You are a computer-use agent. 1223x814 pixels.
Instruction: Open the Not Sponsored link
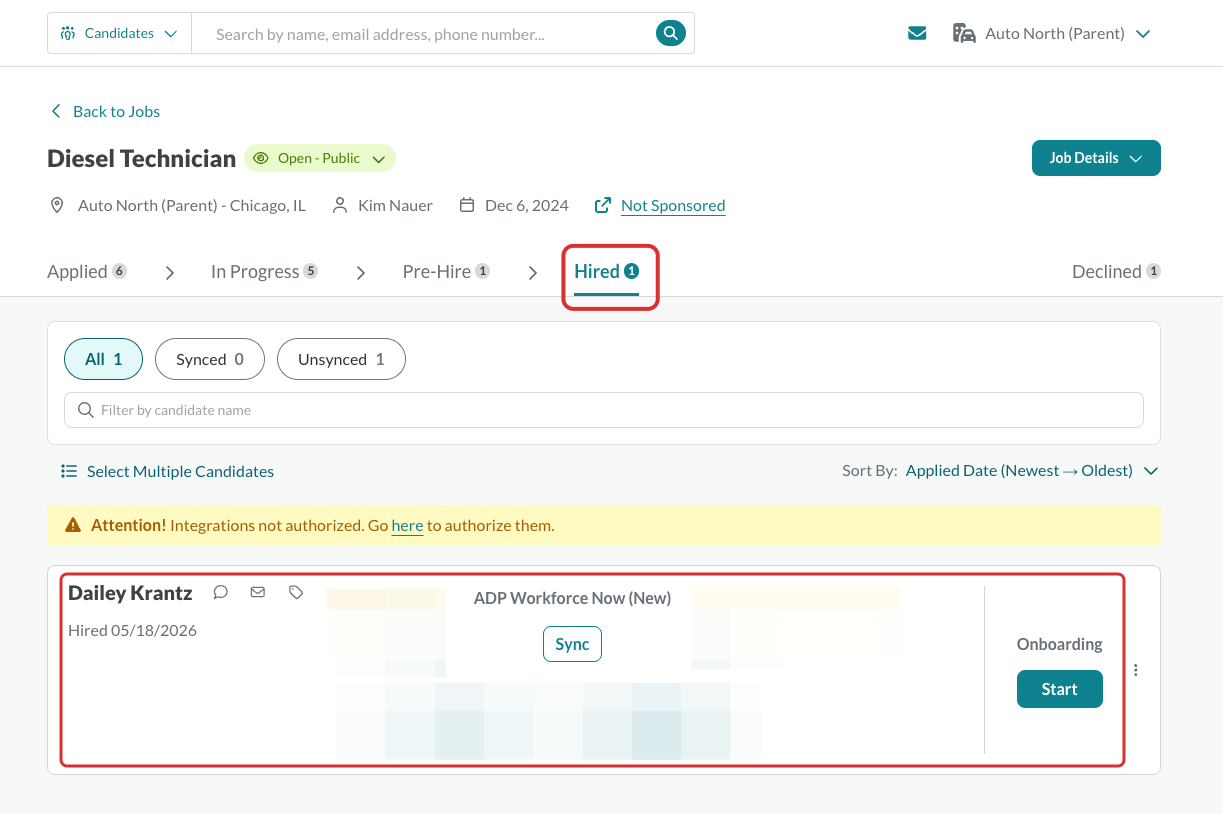[x=673, y=205]
